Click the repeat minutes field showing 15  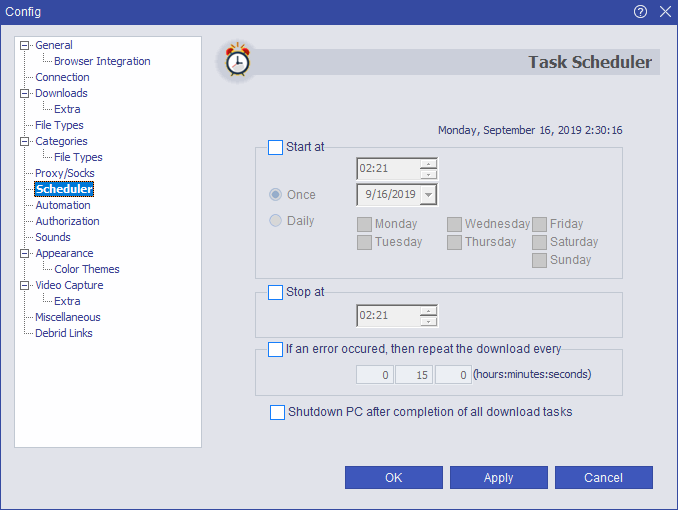pyautogui.click(x=414, y=375)
